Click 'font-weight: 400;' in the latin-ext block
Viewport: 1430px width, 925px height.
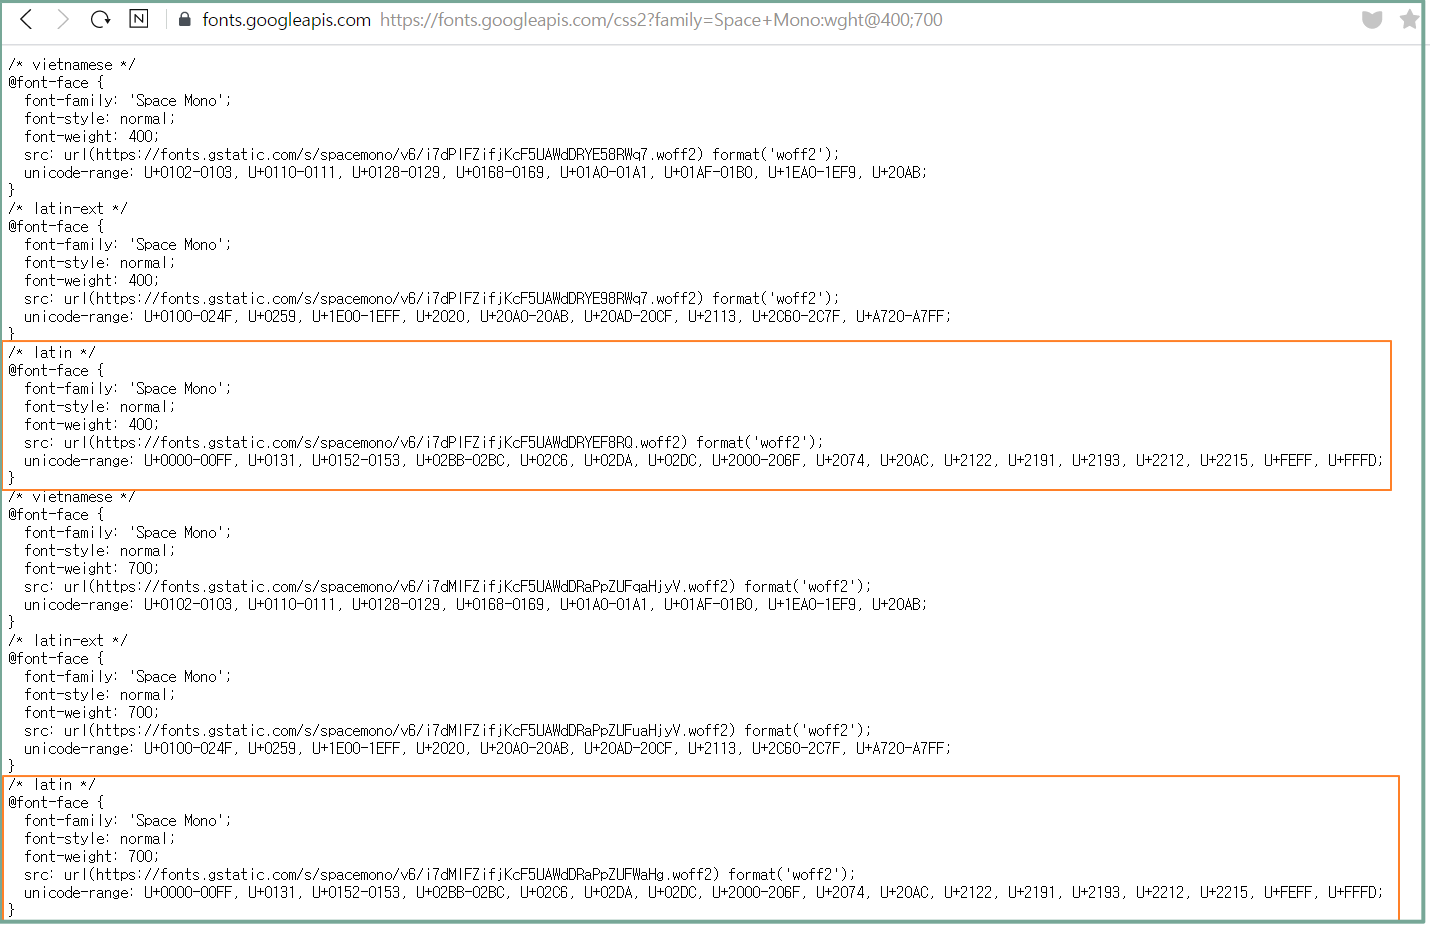[92, 281]
